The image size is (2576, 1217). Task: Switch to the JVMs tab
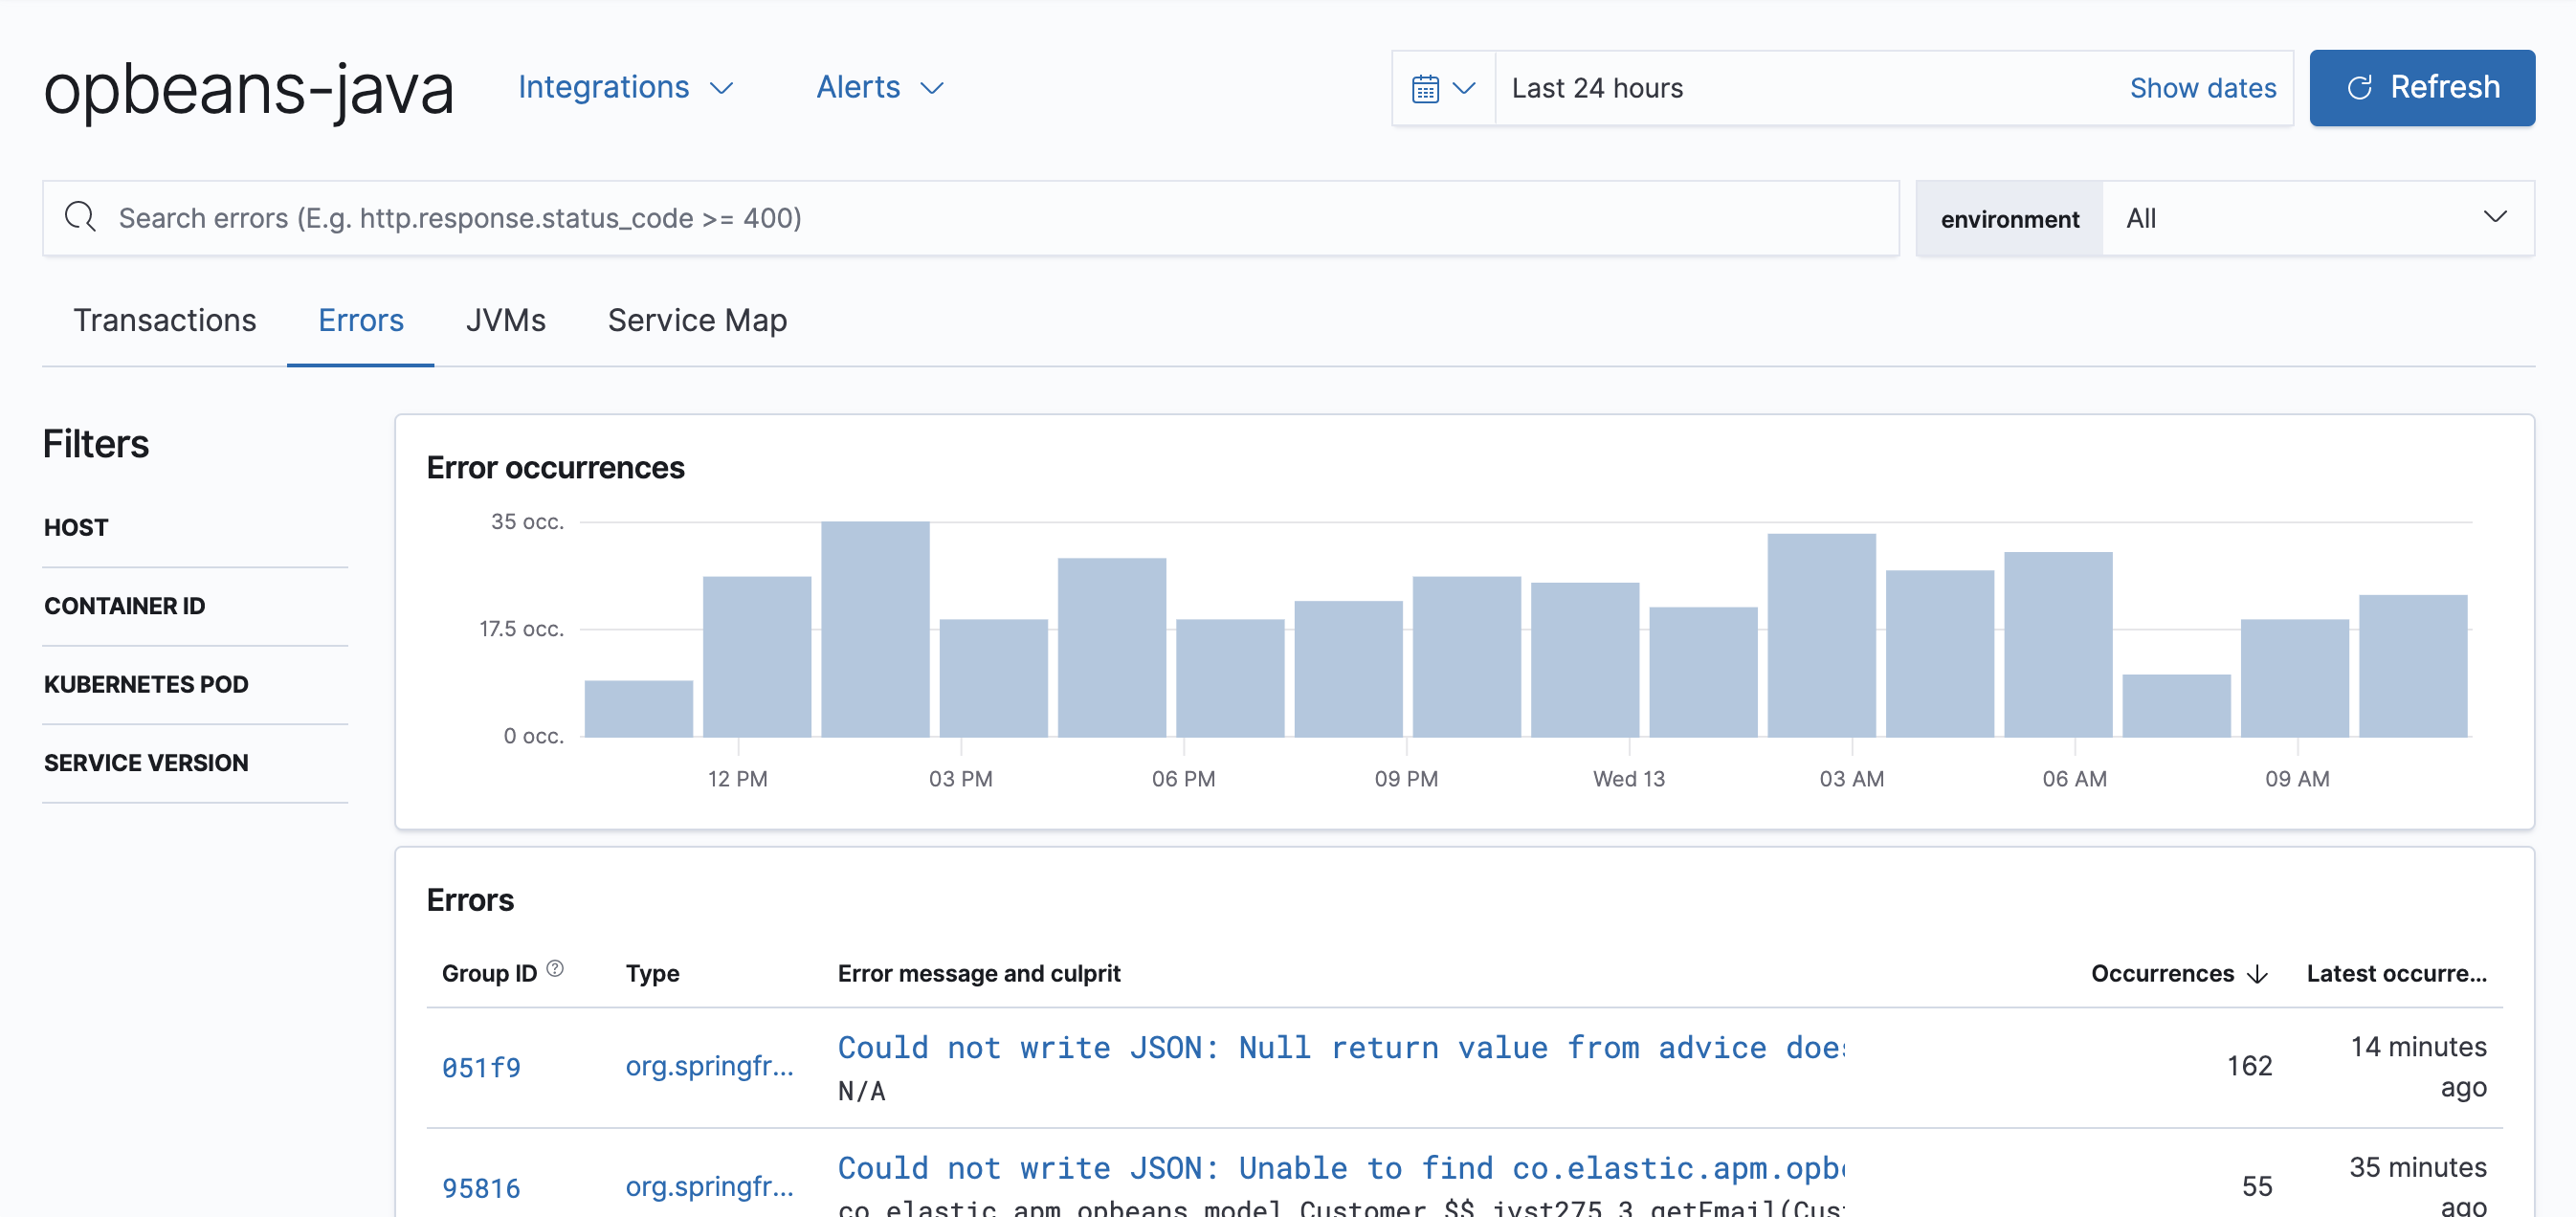click(504, 321)
